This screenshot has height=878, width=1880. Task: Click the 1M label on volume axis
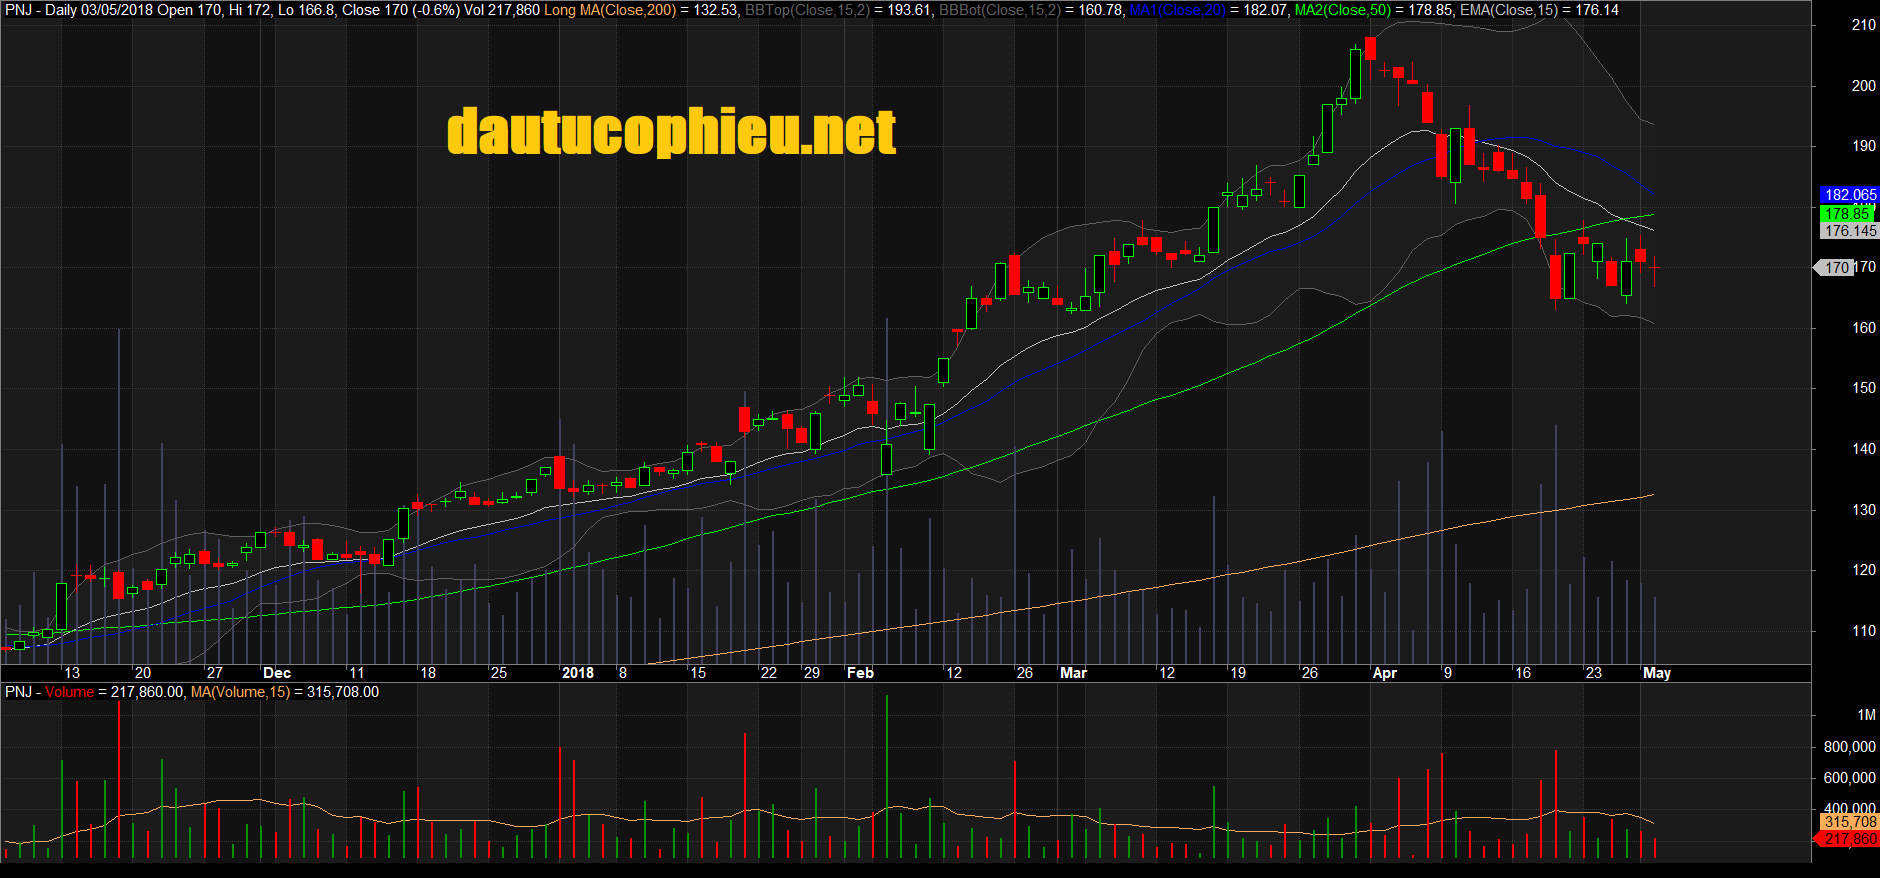1866,715
